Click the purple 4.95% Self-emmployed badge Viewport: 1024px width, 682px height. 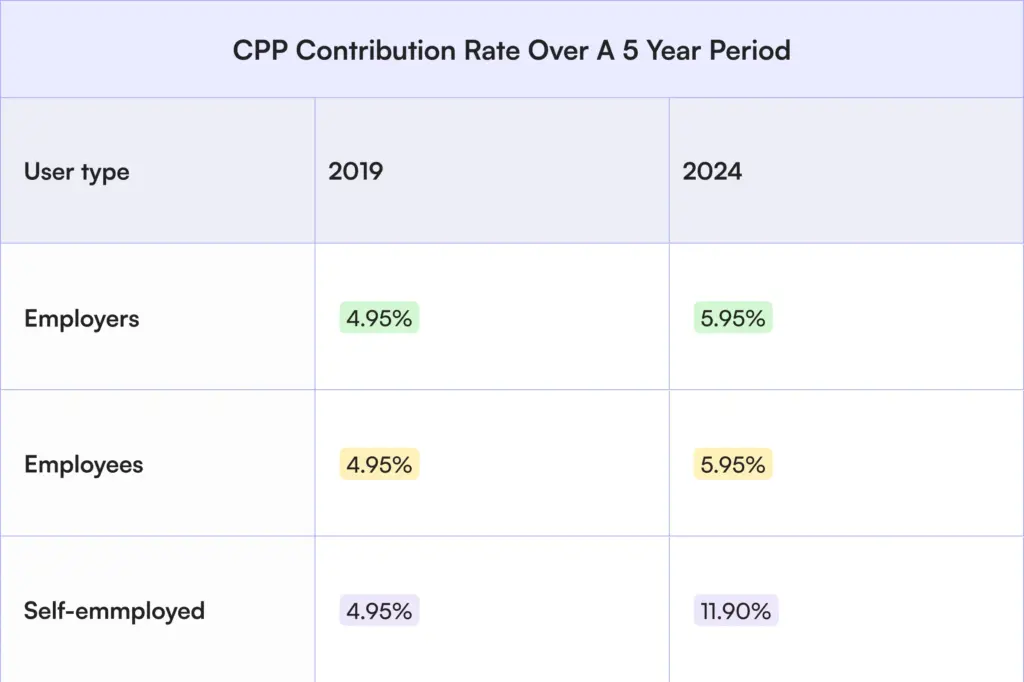(x=379, y=611)
